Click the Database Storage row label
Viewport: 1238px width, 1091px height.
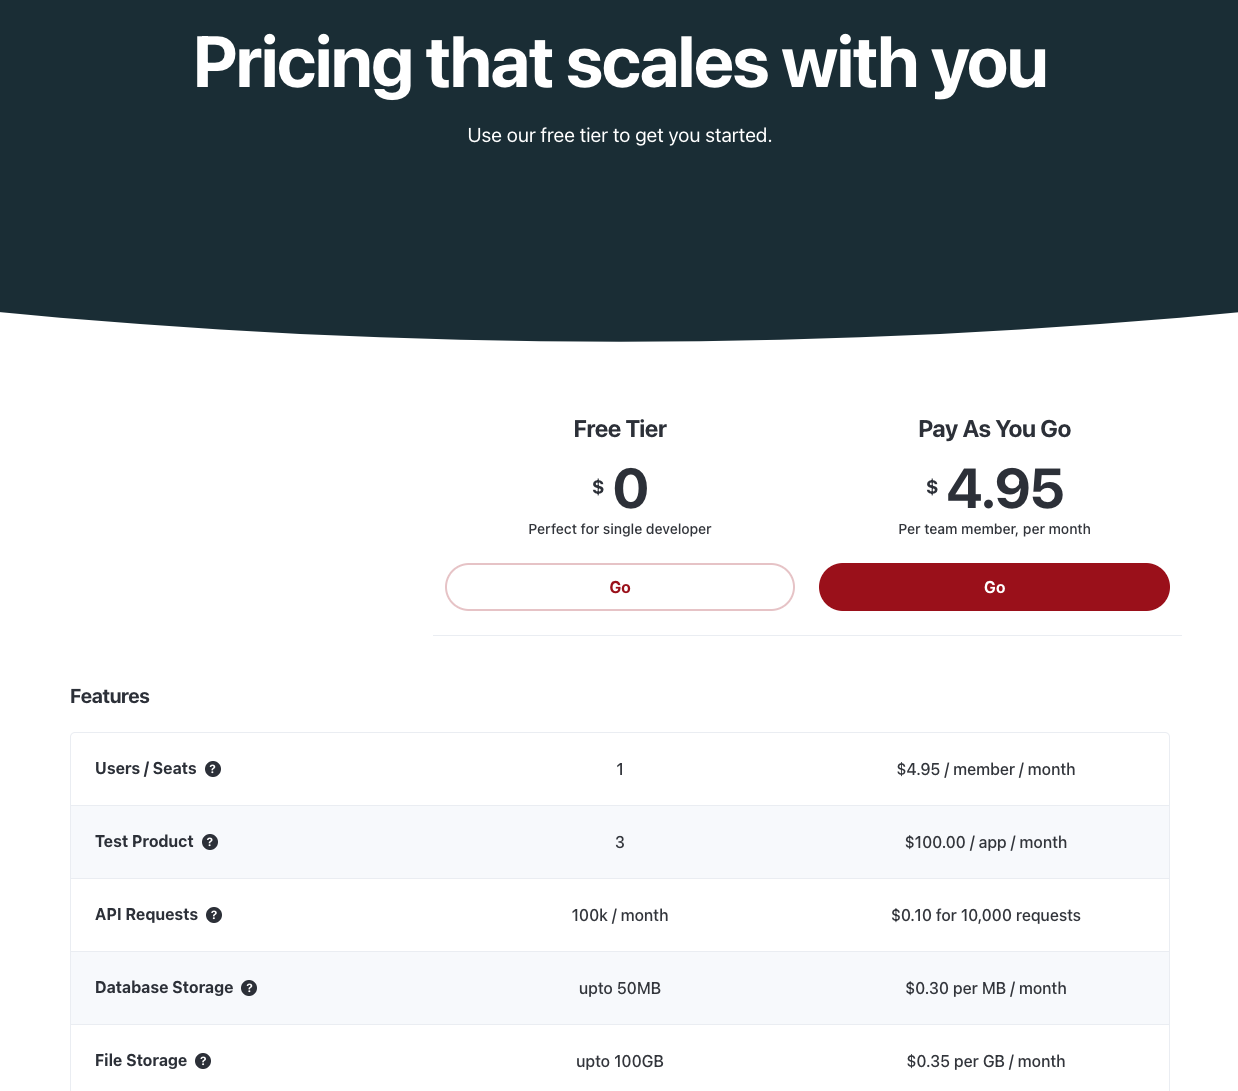tap(164, 987)
